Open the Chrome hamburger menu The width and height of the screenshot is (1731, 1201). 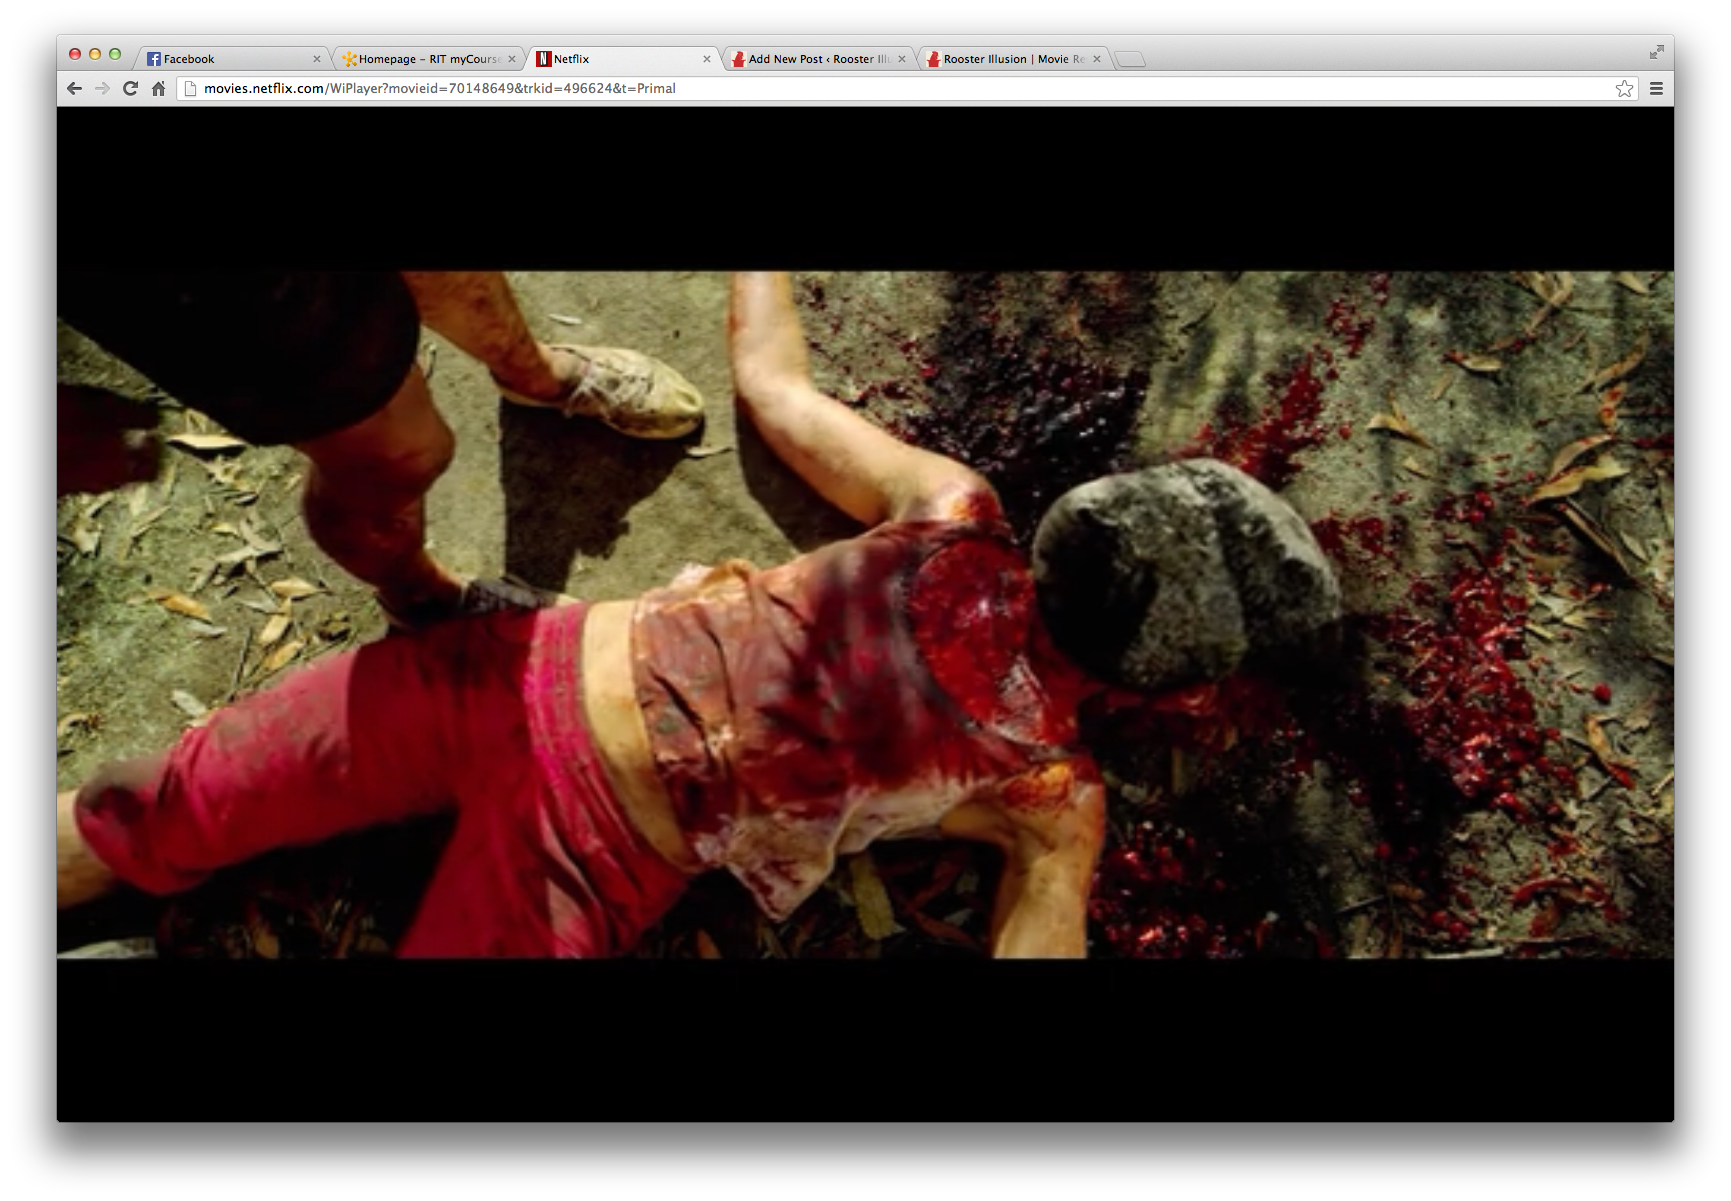tap(1656, 89)
